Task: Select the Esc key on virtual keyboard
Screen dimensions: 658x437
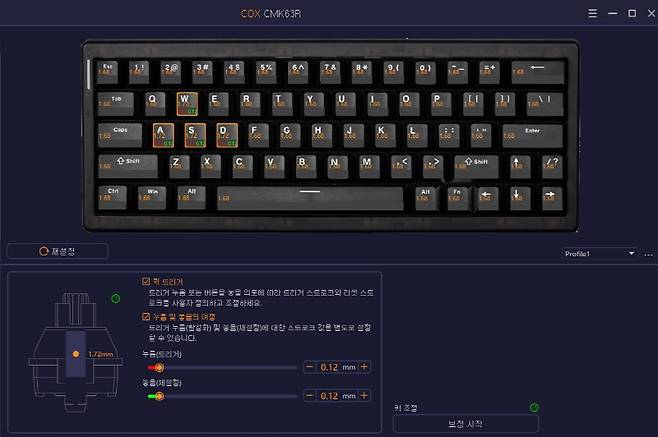Action: coord(107,71)
